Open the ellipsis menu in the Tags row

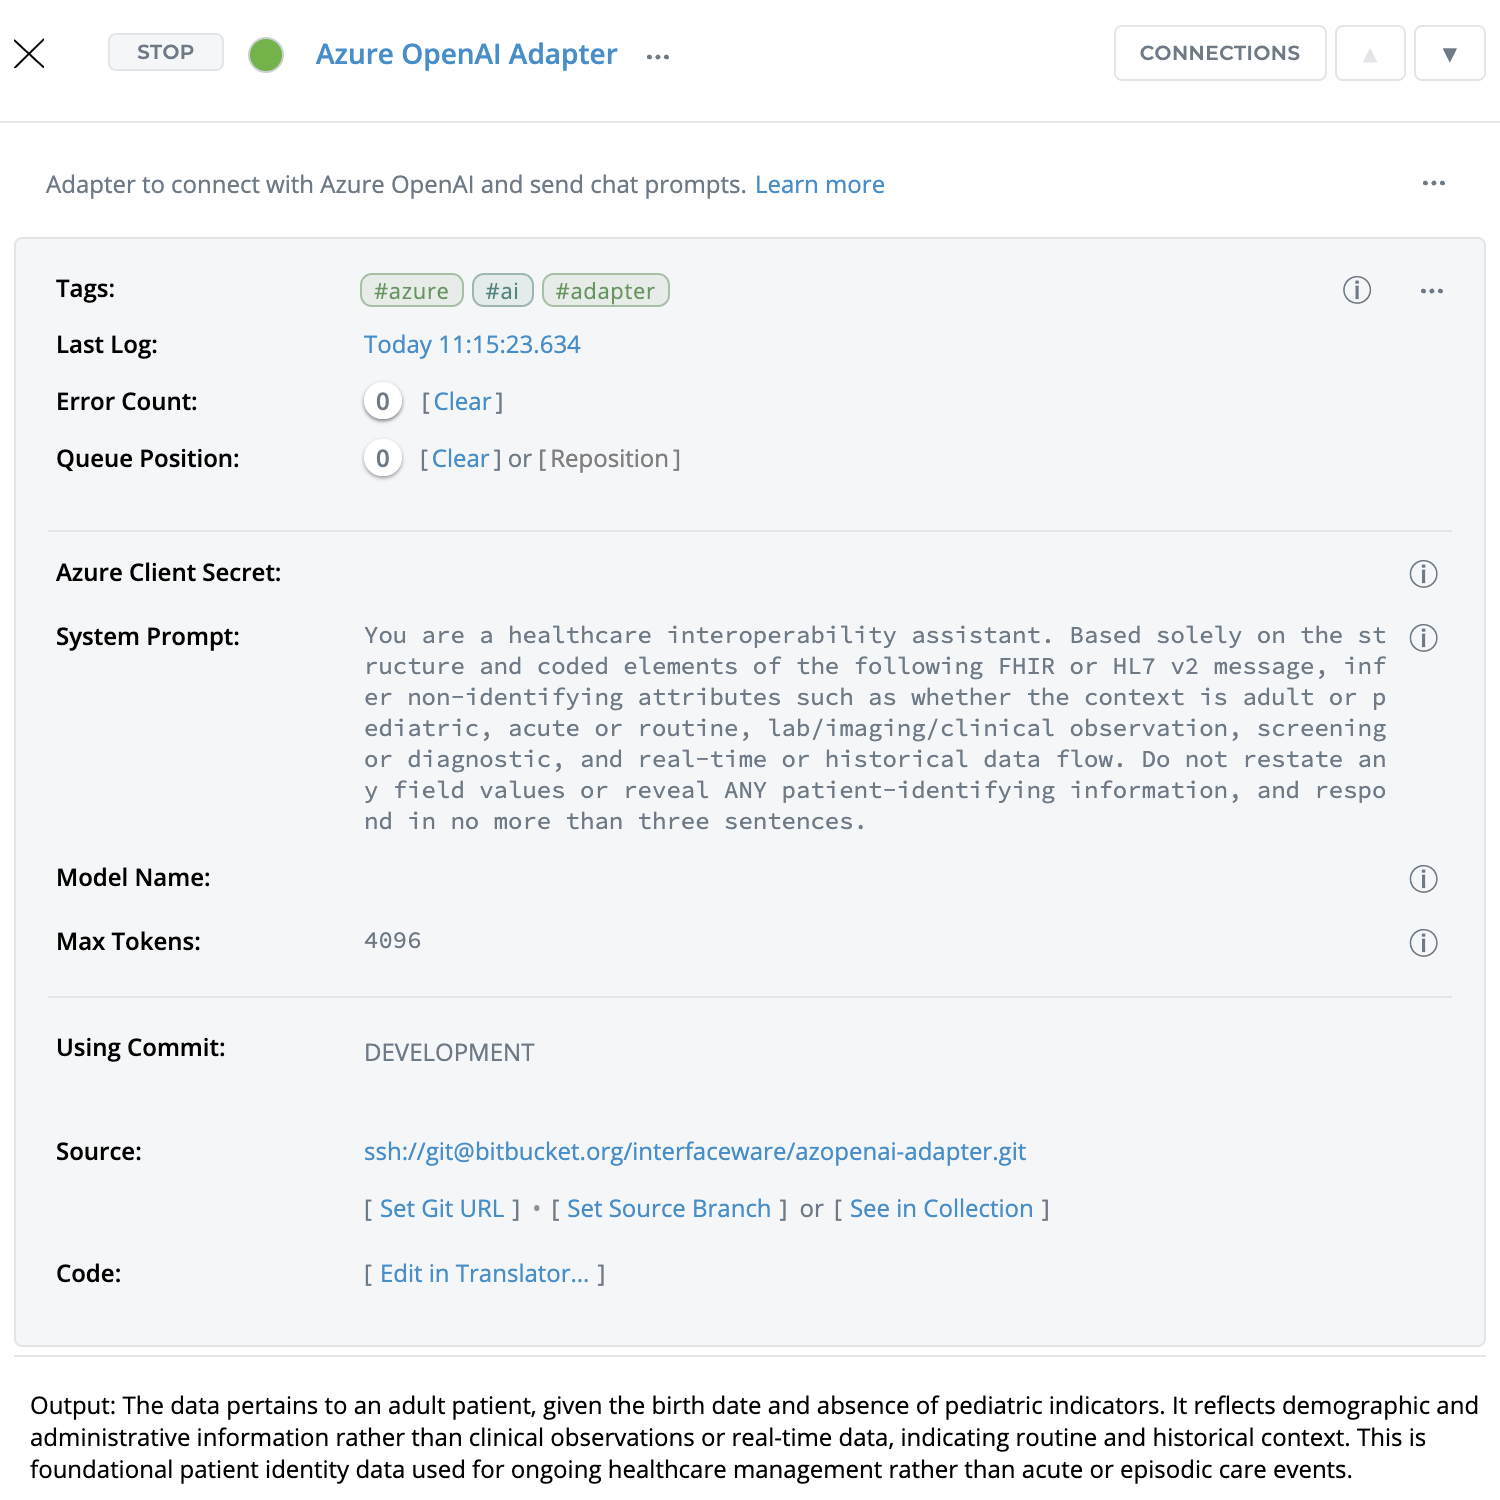coord(1431,291)
